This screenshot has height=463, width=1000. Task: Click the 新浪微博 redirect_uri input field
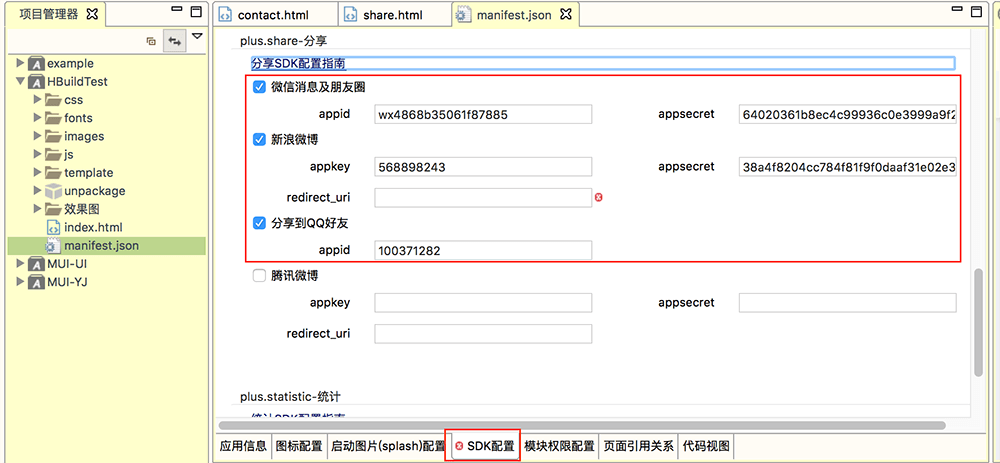coord(483,198)
